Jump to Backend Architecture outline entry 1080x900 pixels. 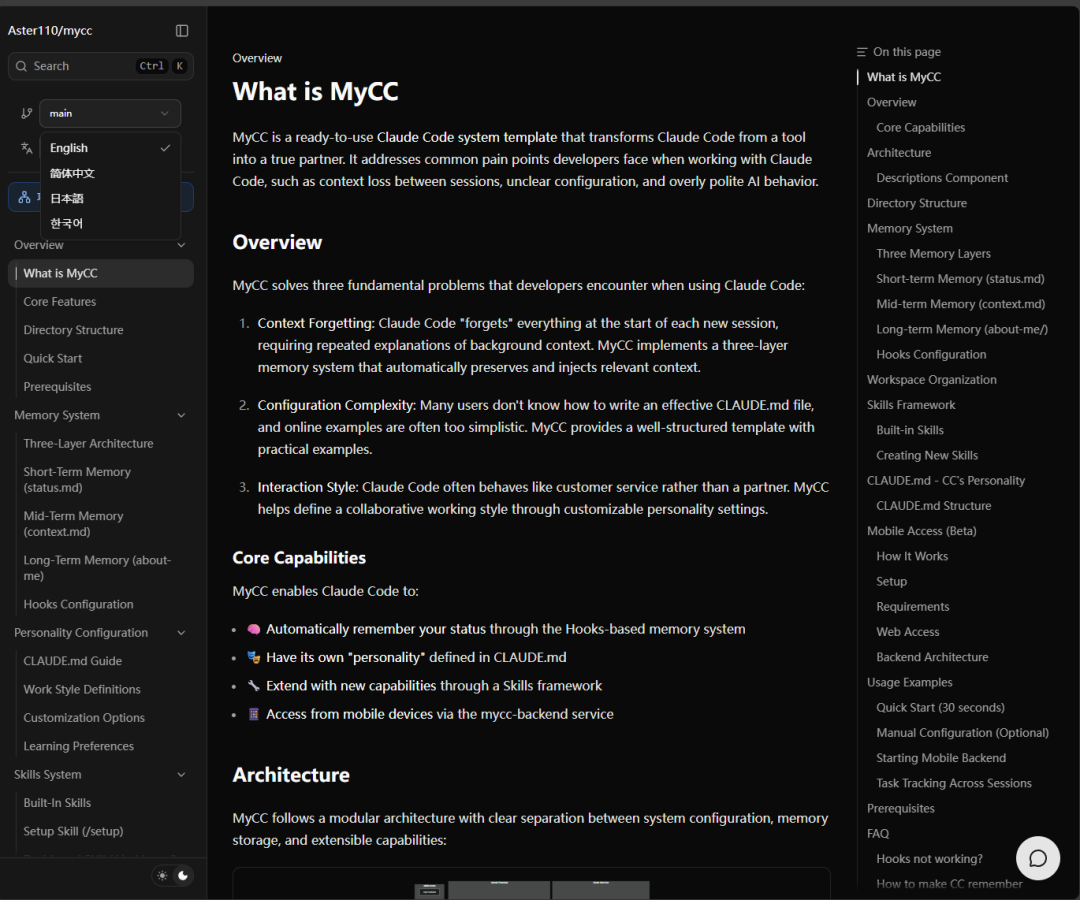tap(932, 657)
